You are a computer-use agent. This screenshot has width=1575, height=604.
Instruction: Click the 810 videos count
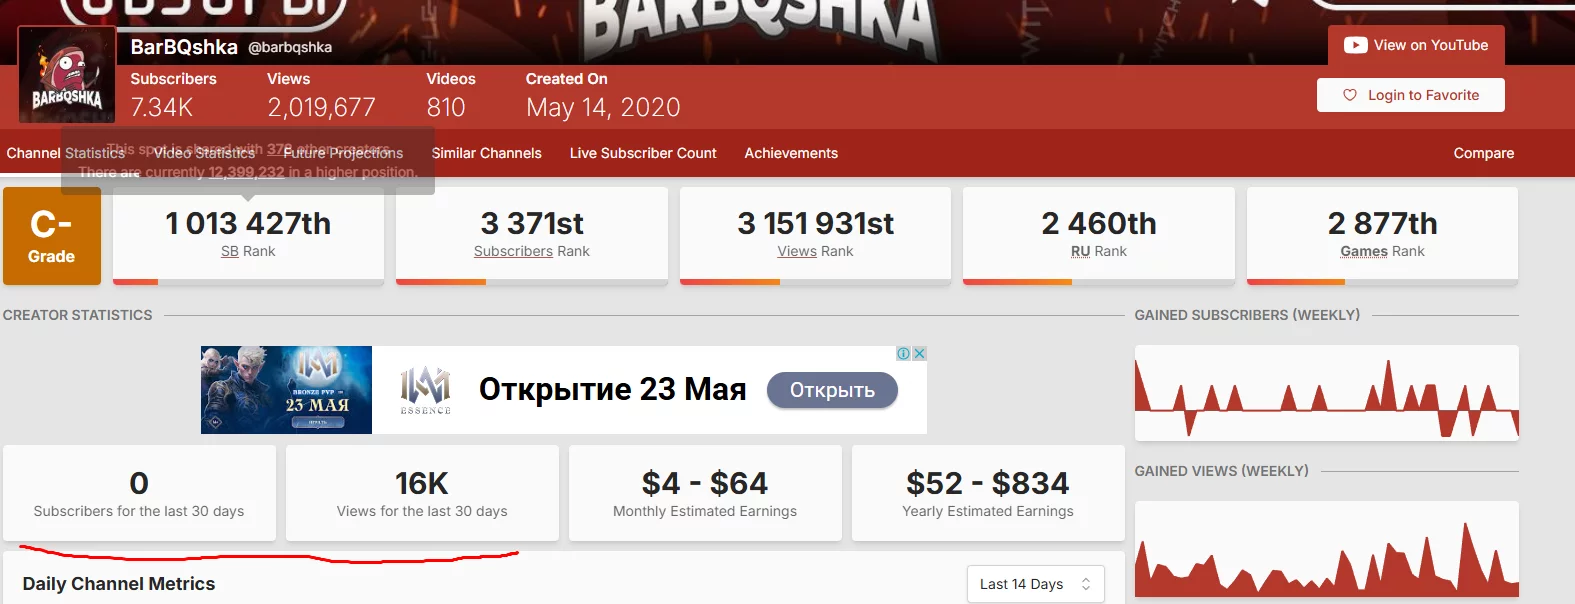[446, 107]
